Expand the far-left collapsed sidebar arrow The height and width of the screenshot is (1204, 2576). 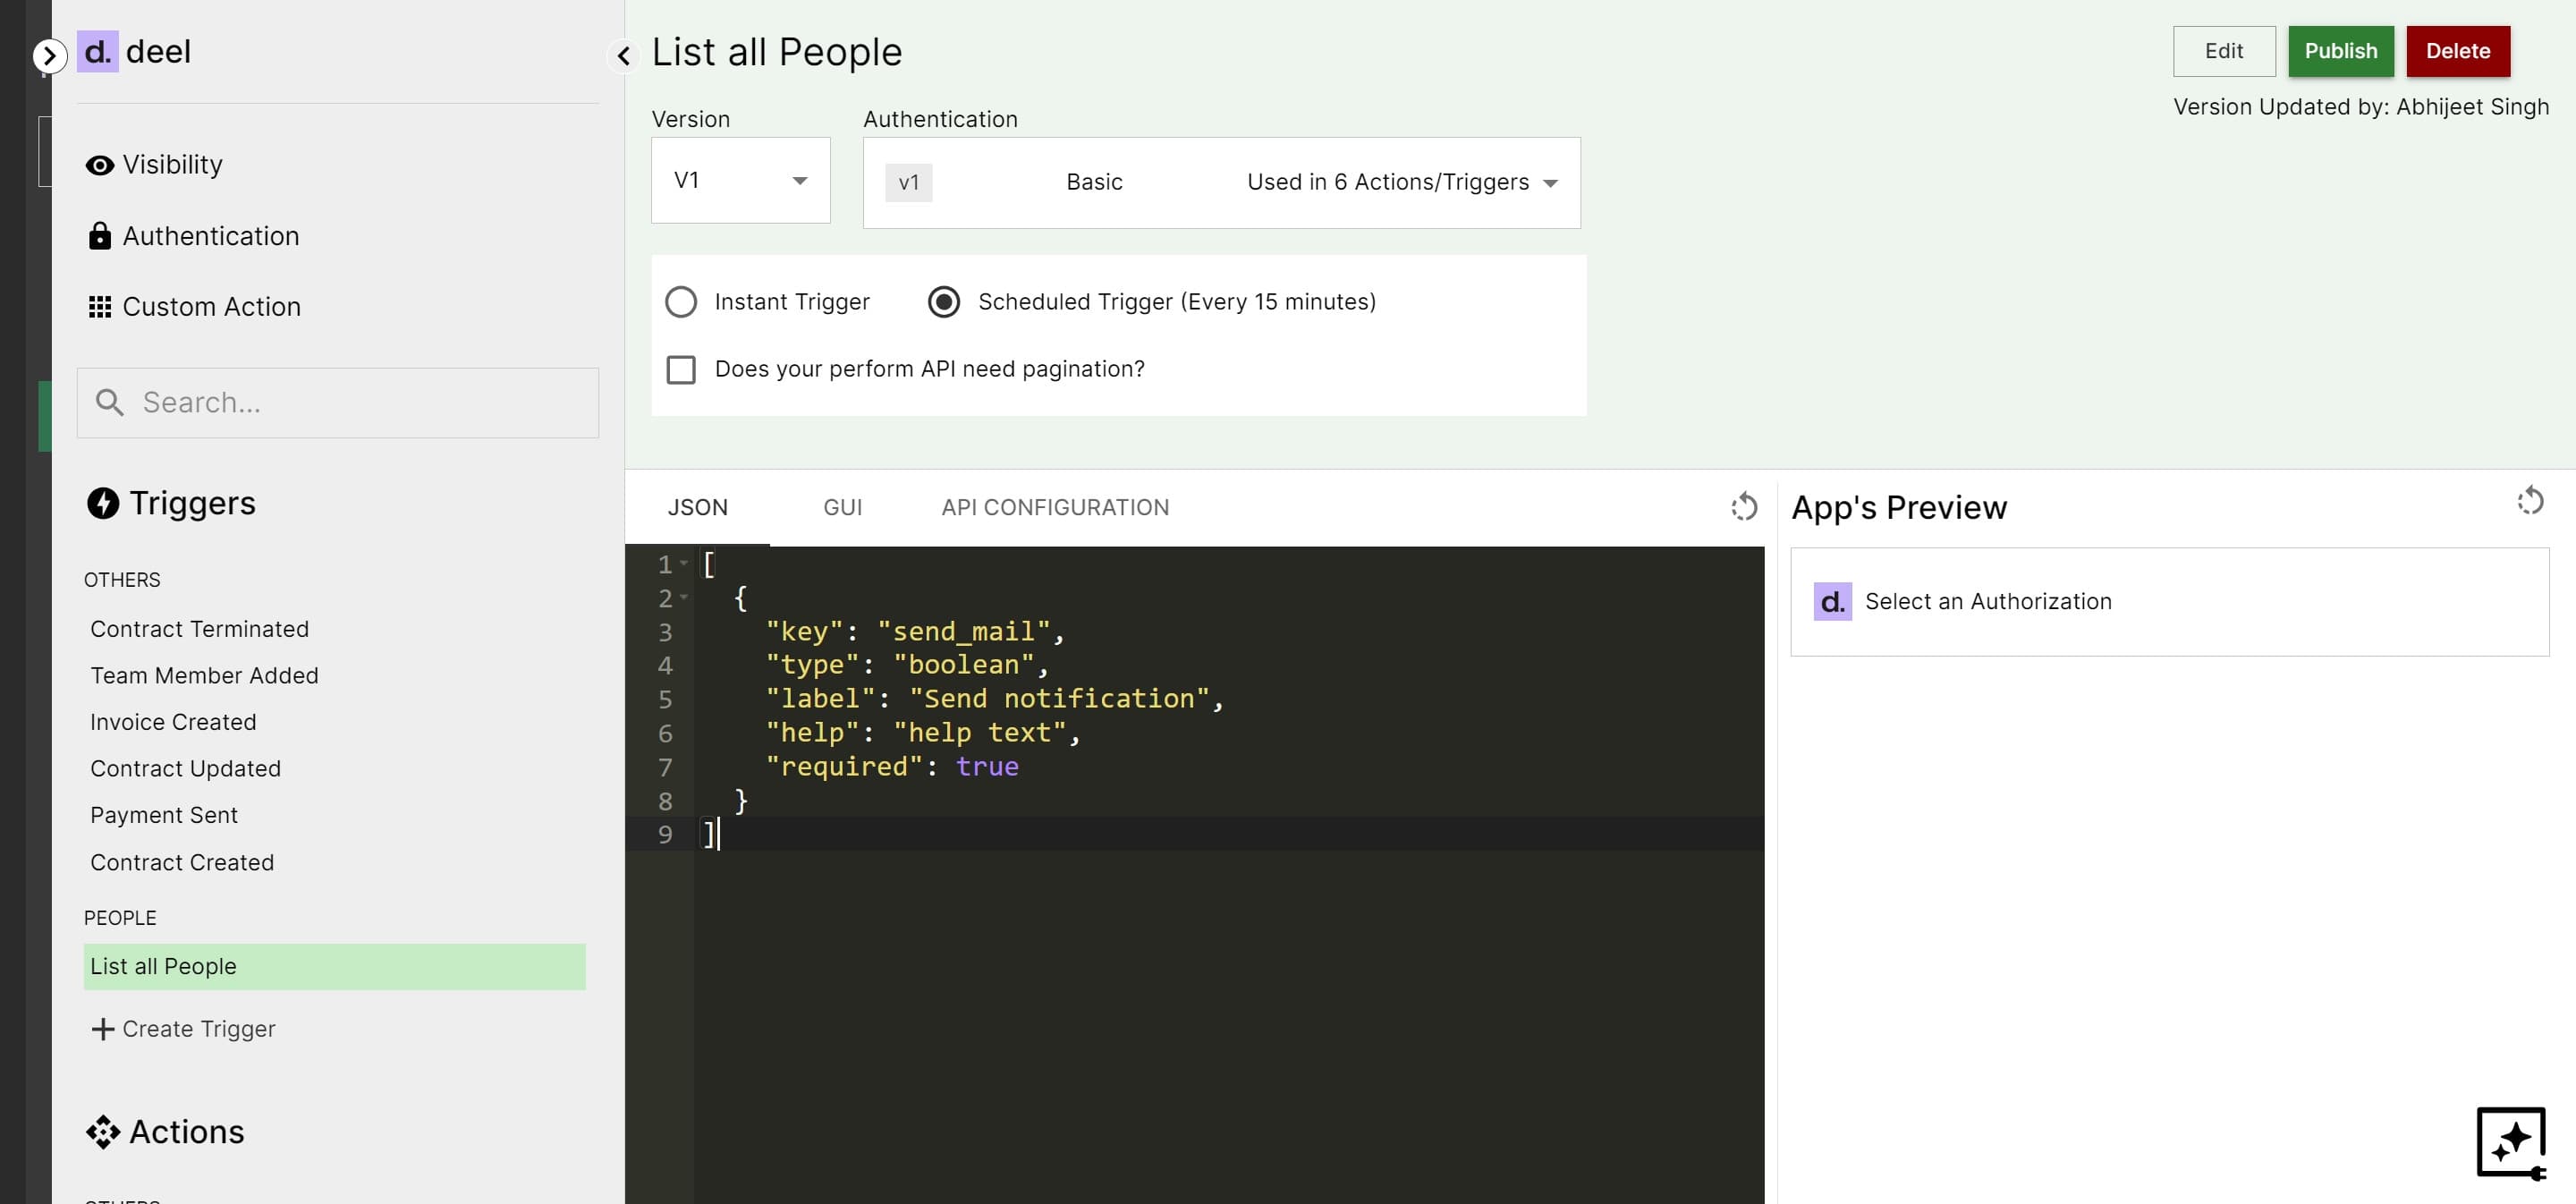point(49,55)
